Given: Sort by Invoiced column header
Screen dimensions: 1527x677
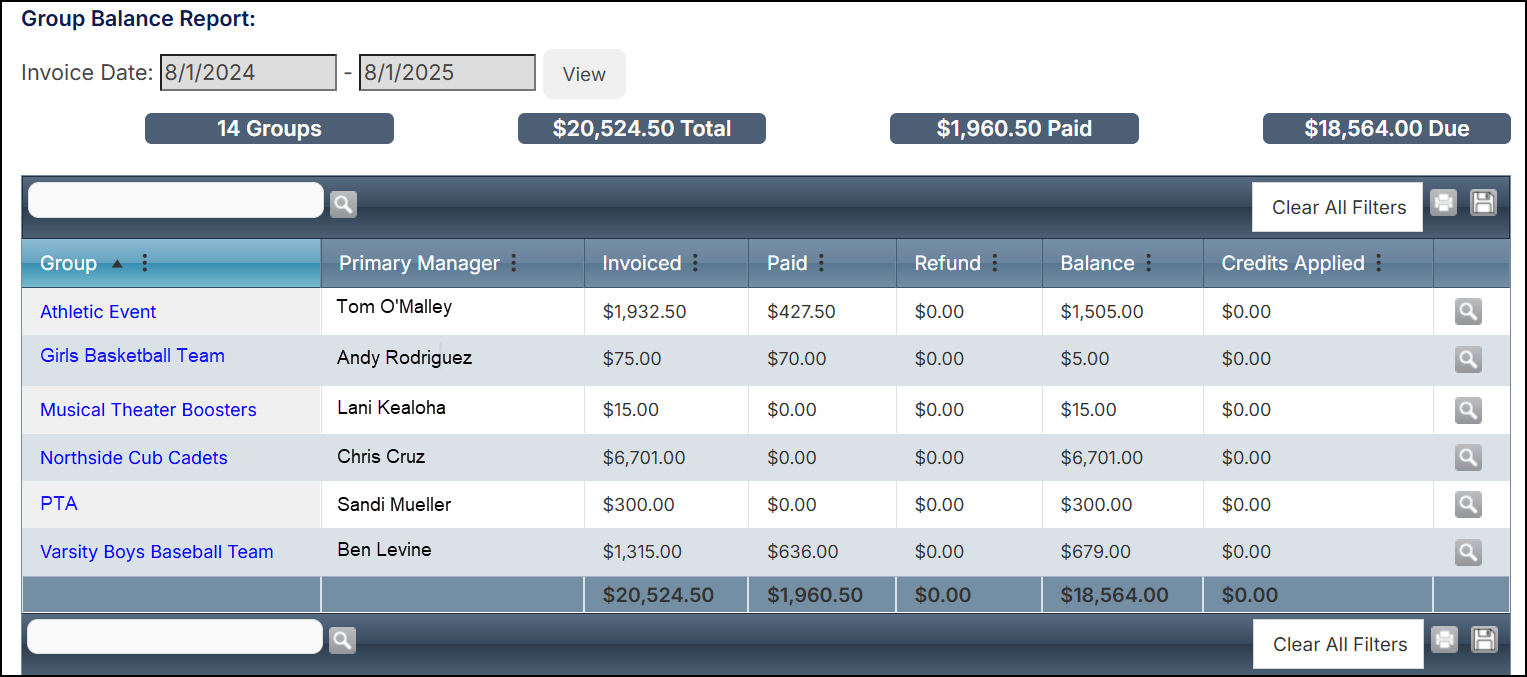Looking at the screenshot, I should pyautogui.click(x=642, y=263).
